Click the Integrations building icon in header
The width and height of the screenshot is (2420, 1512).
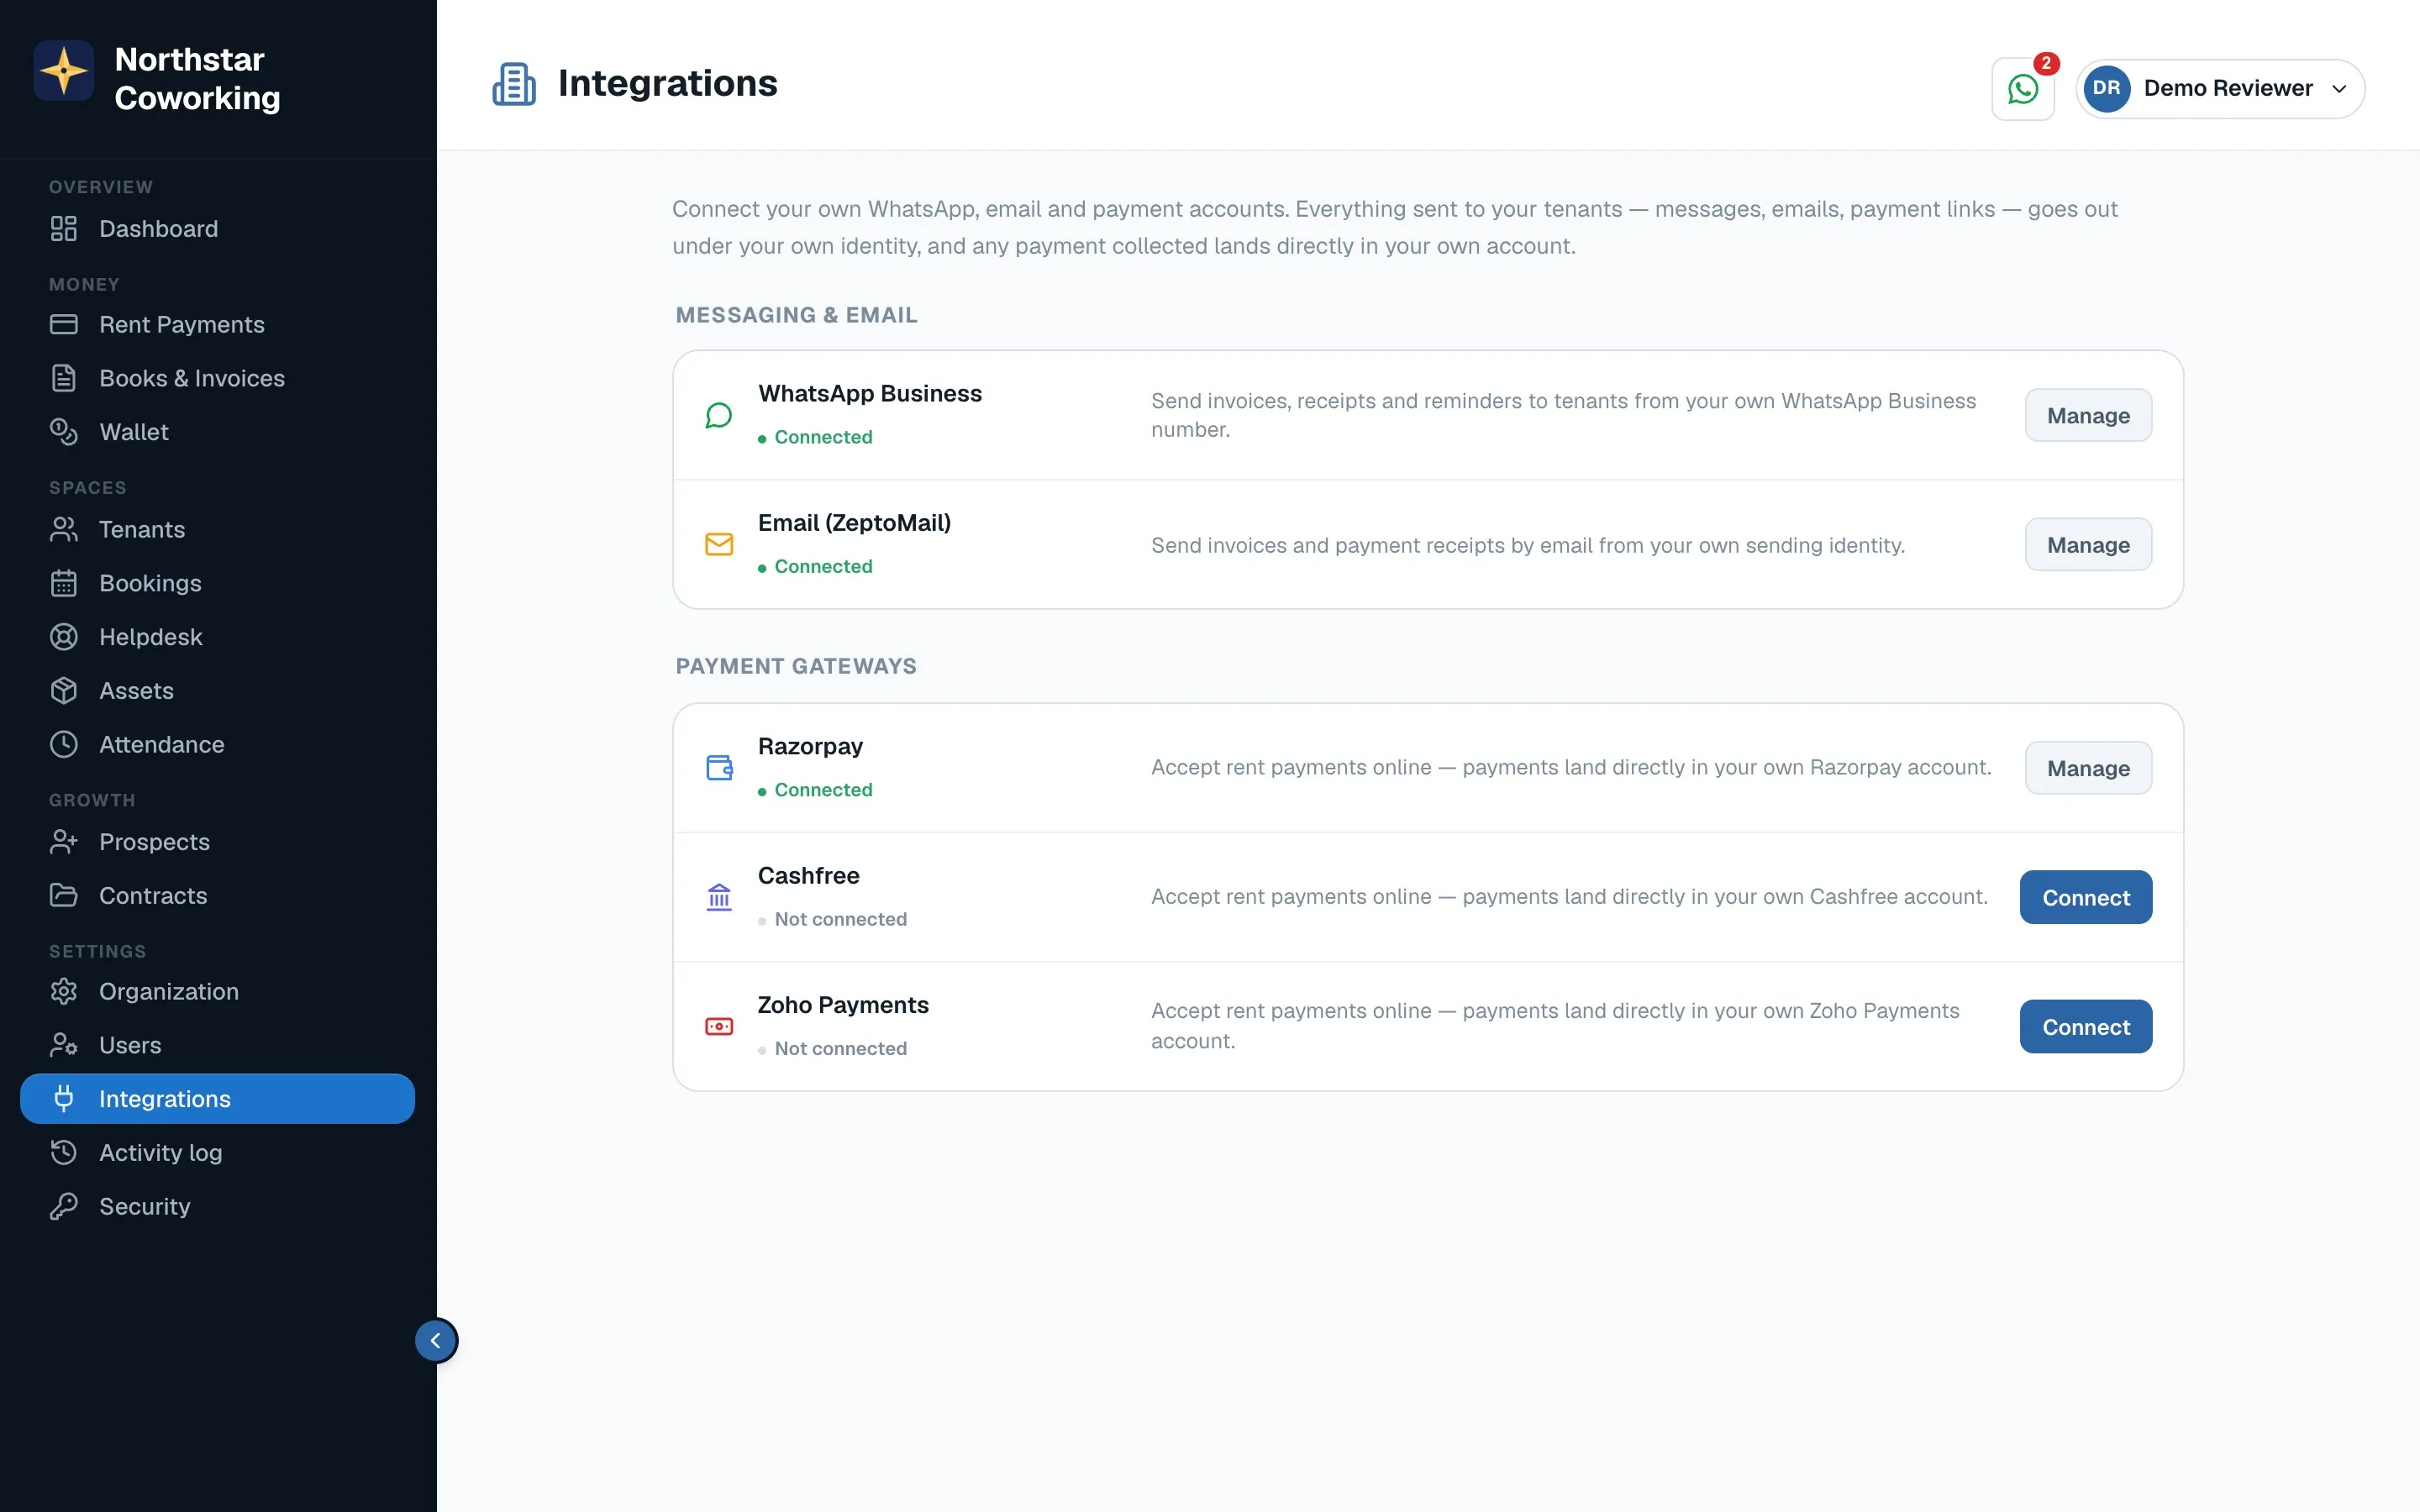514,84
